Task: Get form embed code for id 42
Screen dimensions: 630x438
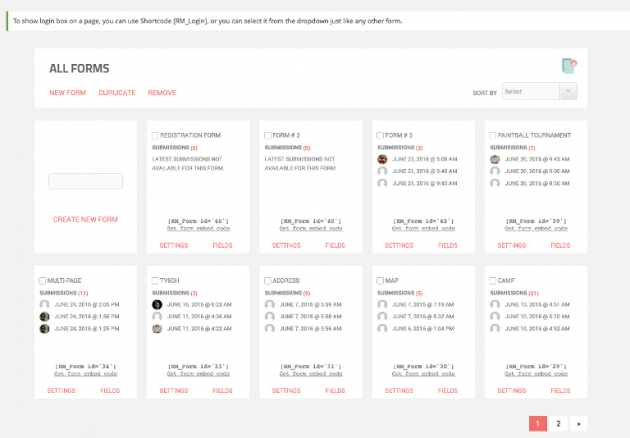Action: click(423, 229)
